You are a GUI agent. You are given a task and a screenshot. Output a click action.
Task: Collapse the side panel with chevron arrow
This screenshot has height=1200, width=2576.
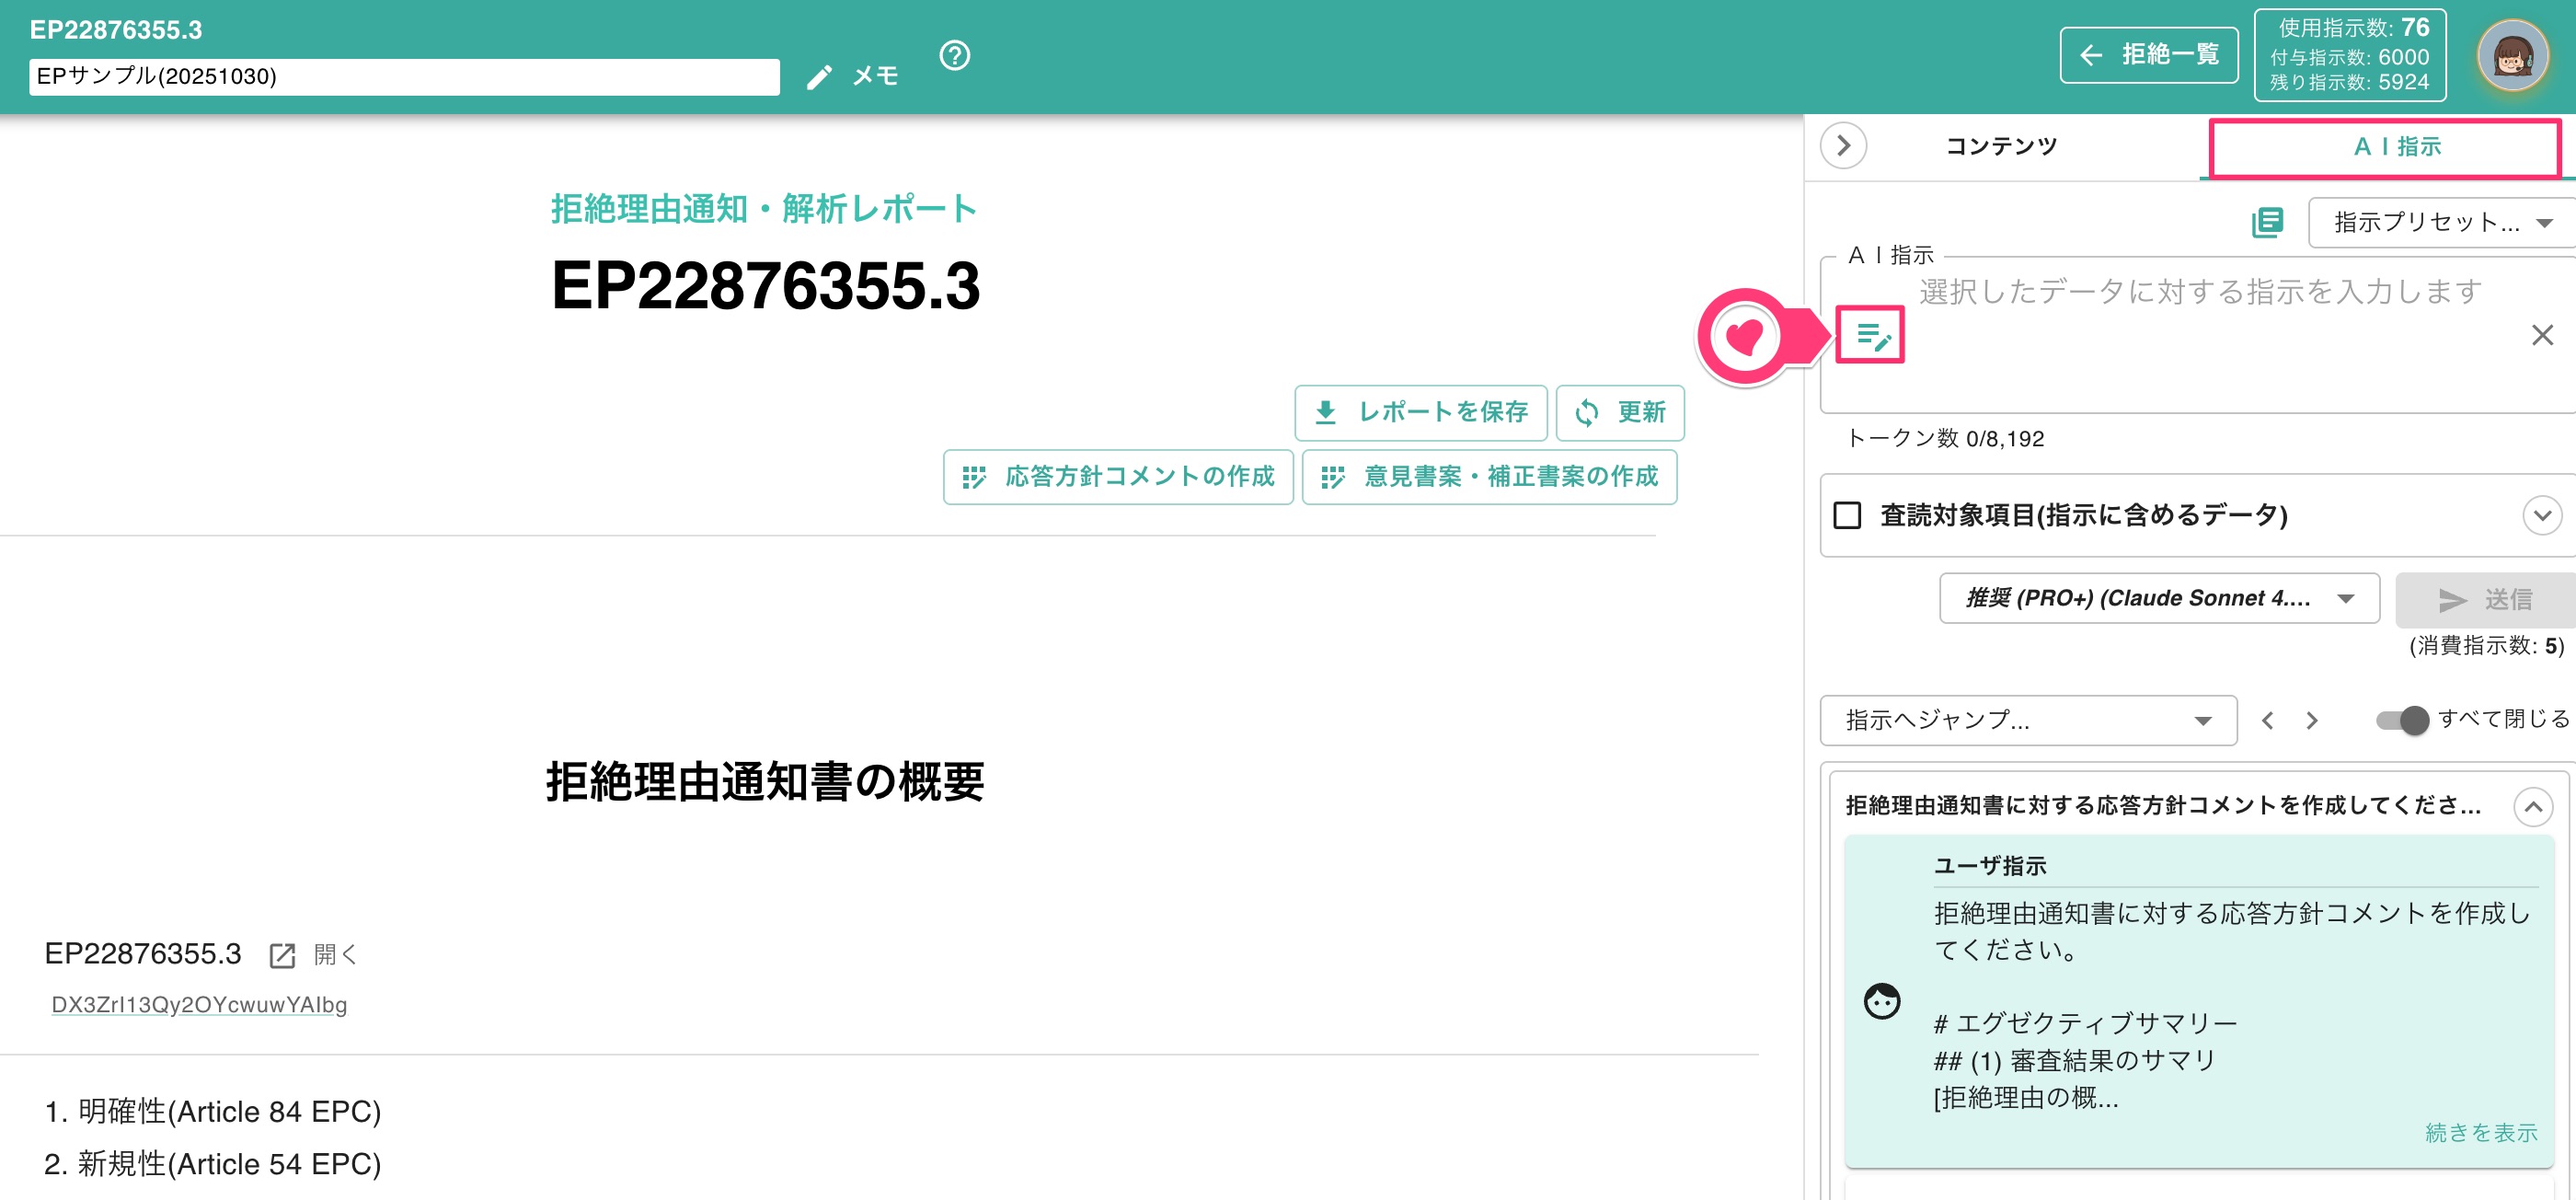(x=1843, y=146)
